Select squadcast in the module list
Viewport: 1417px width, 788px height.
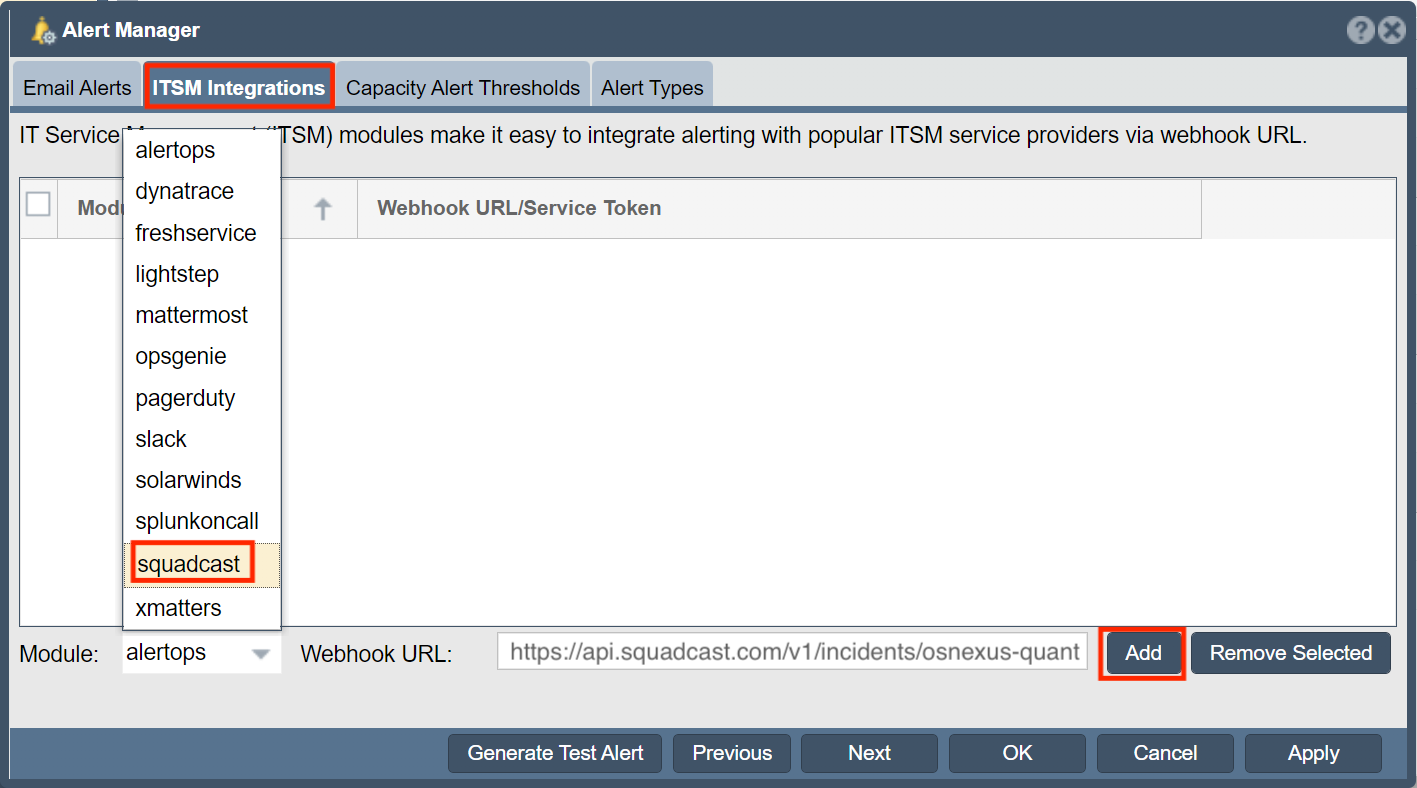point(202,564)
